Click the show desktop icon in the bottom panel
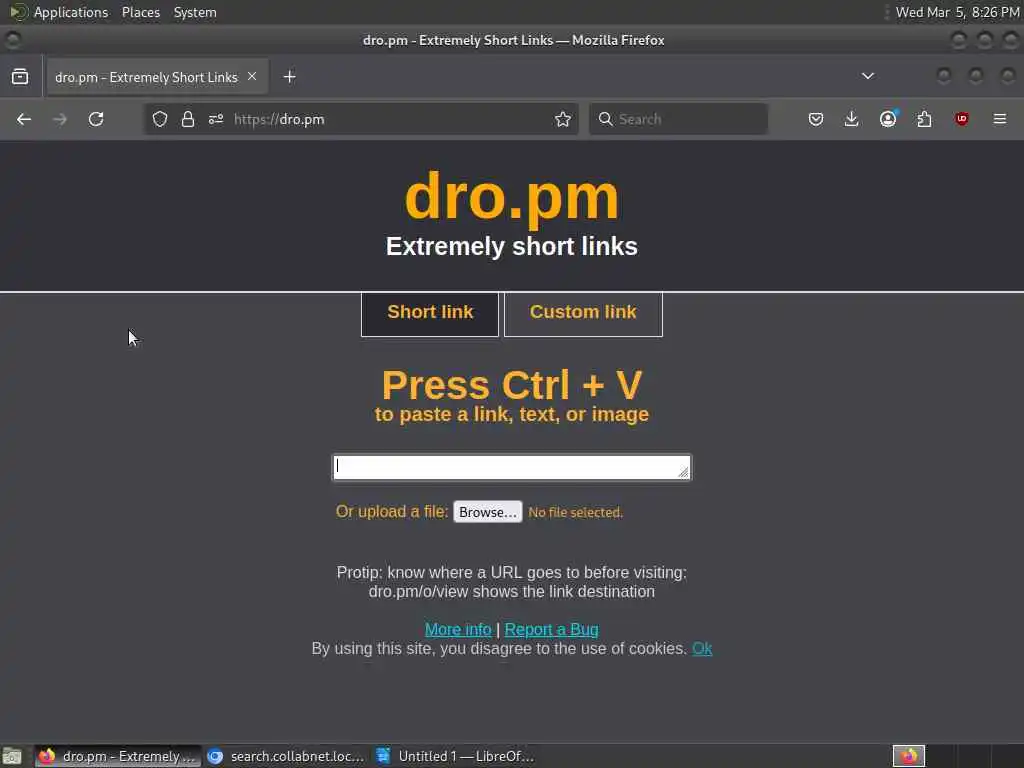 pyautogui.click(x=12, y=756)
